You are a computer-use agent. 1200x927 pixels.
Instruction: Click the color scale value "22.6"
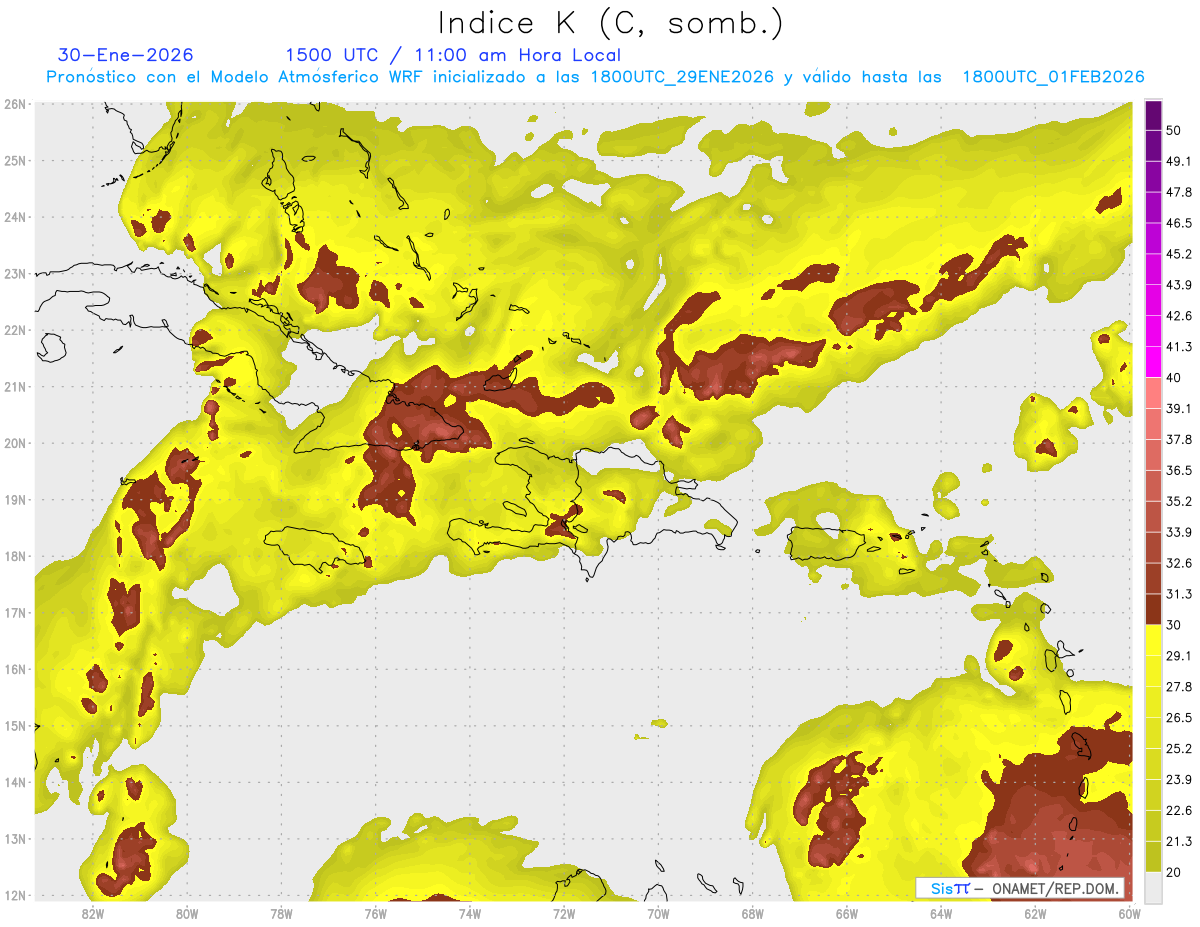[1179, 810]
